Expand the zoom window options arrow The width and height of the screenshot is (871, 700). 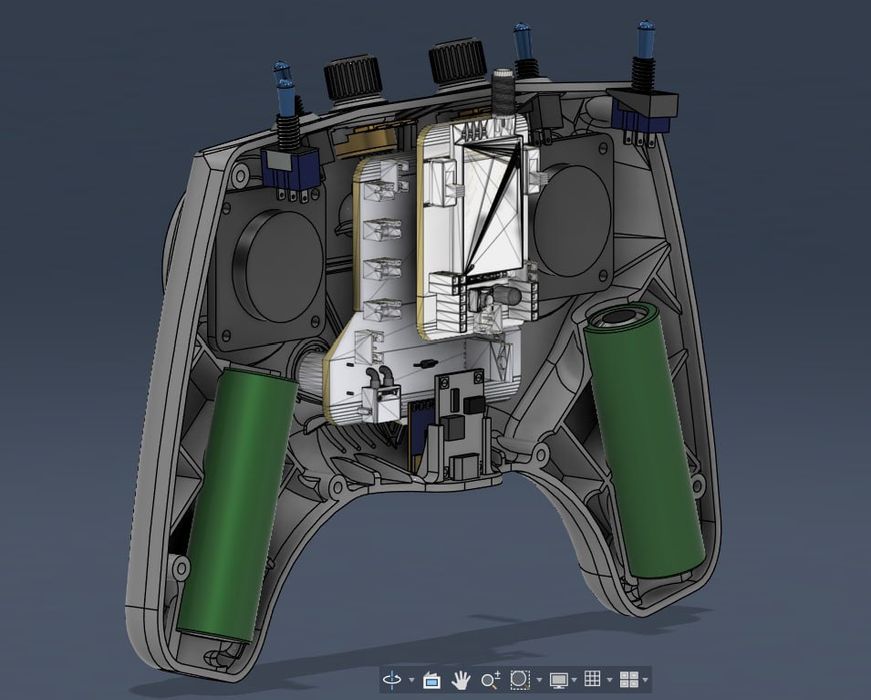[539, 680]
